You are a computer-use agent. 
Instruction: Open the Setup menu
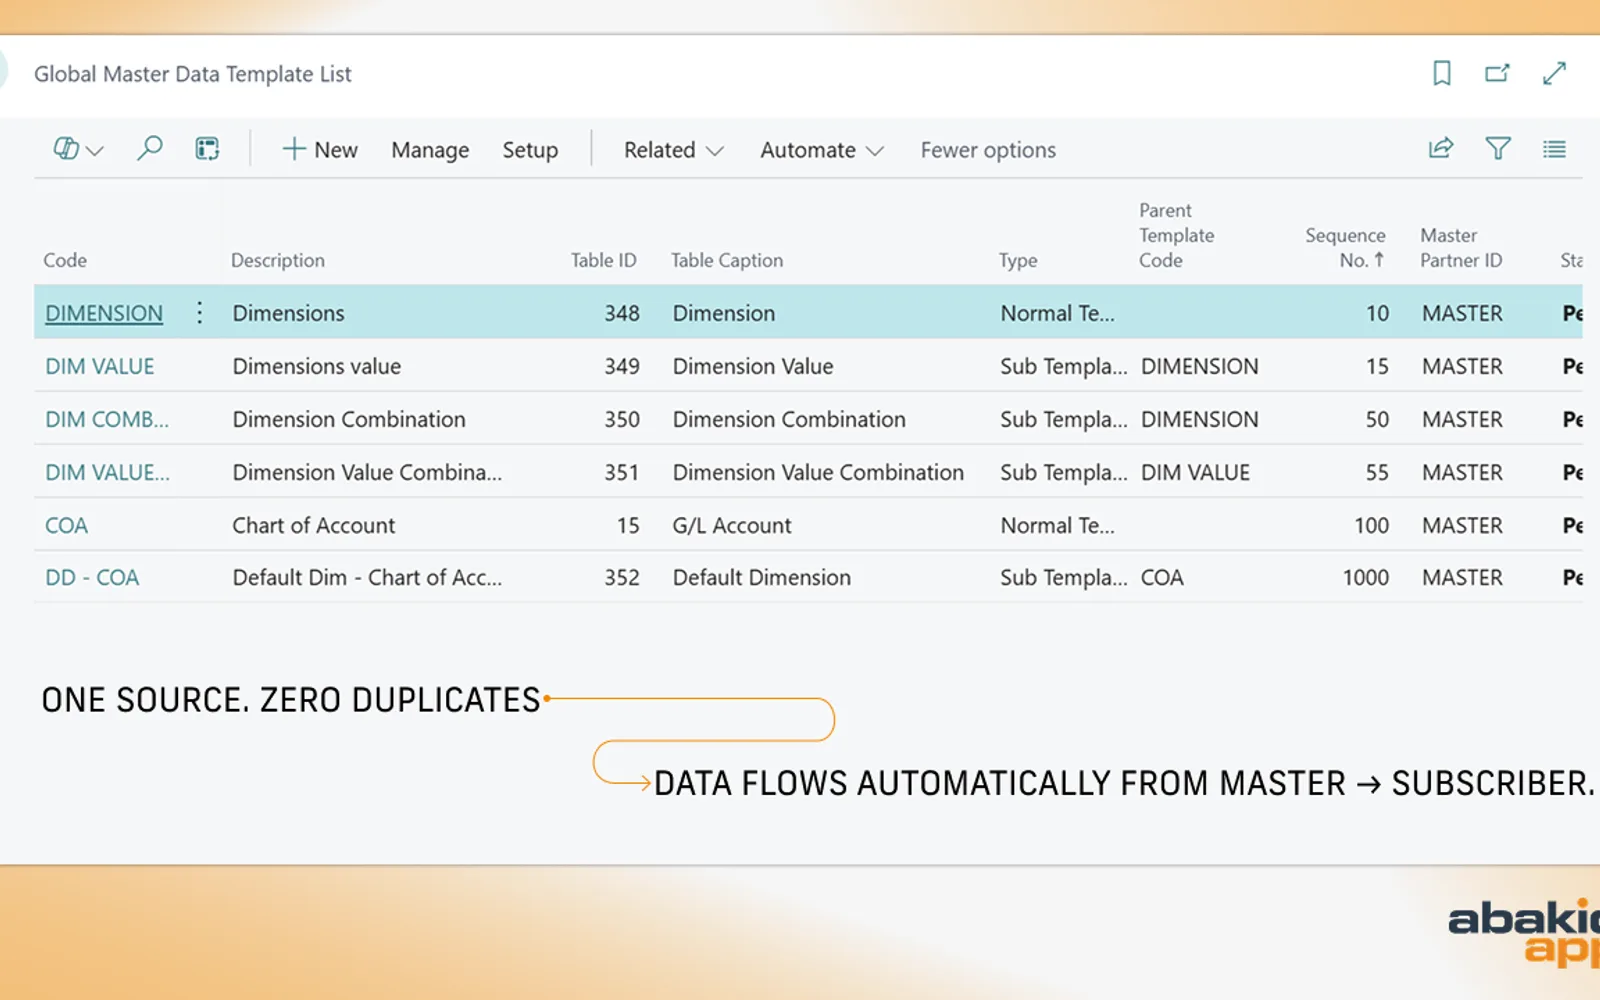tap(530, 150)
